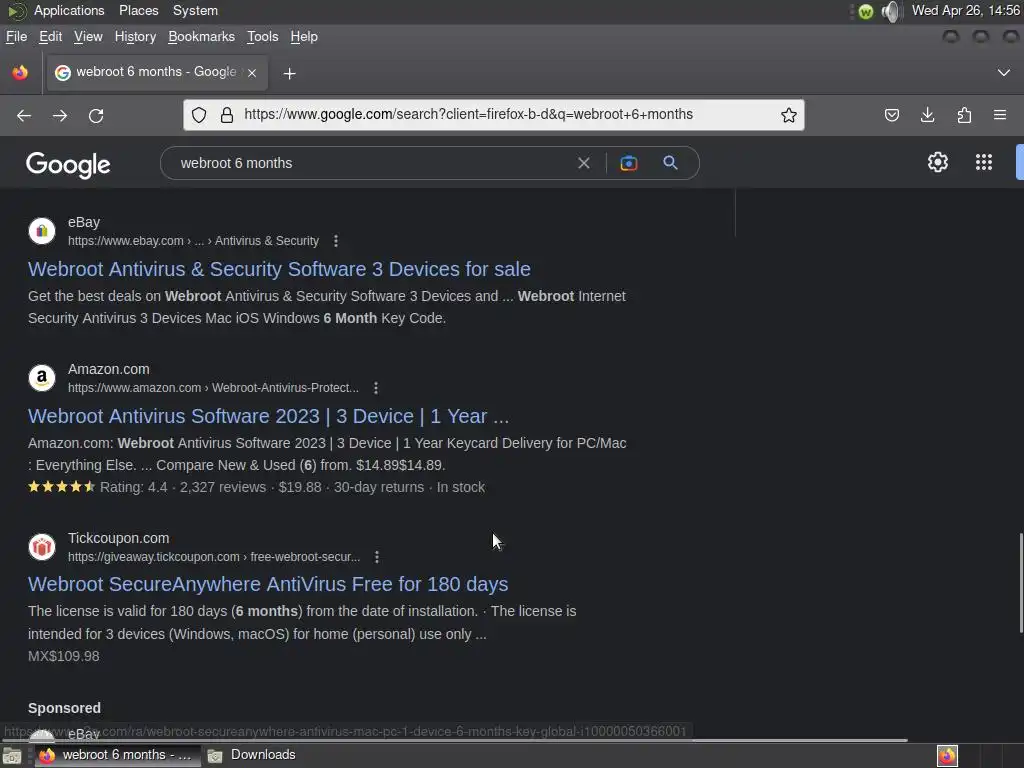Image resolution: width=1024 pixels, height=768 pixels.
Task: Open the Extensions panel
Action: click(964, 116)
